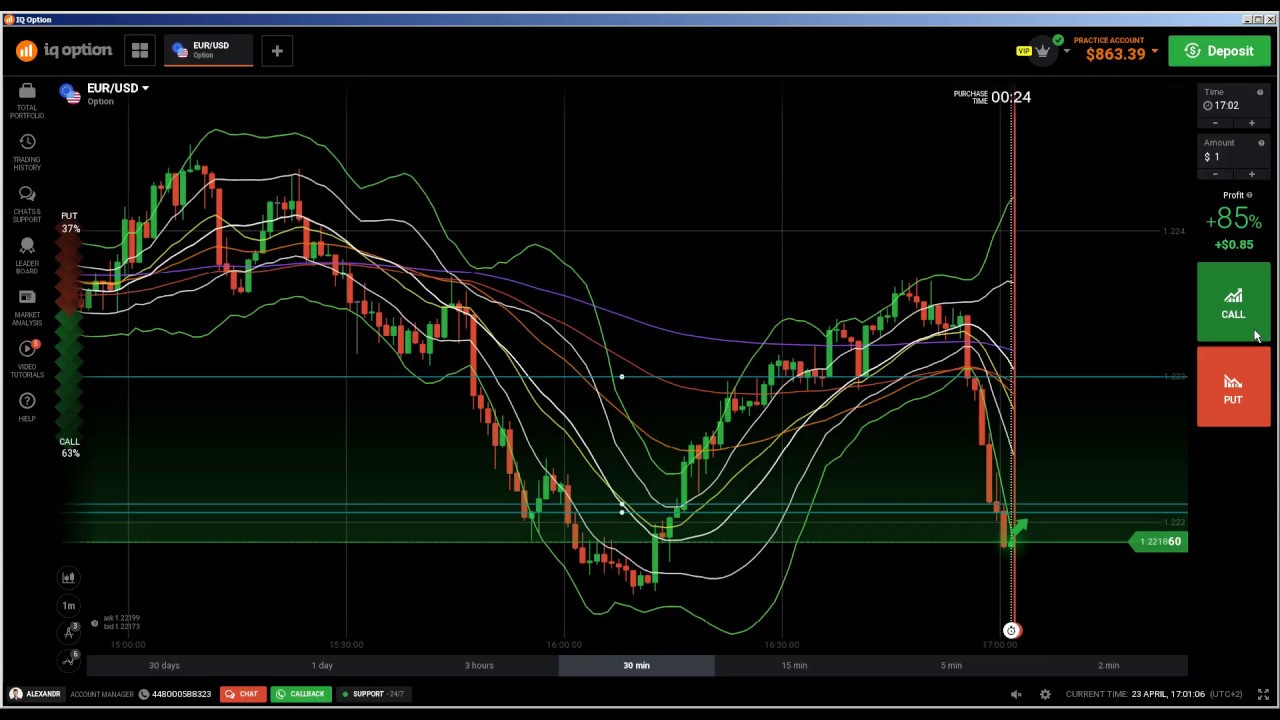Increase trade amount with plus
The width and height of the screenshot is (1280, 720).
[x=1251, y=174]
